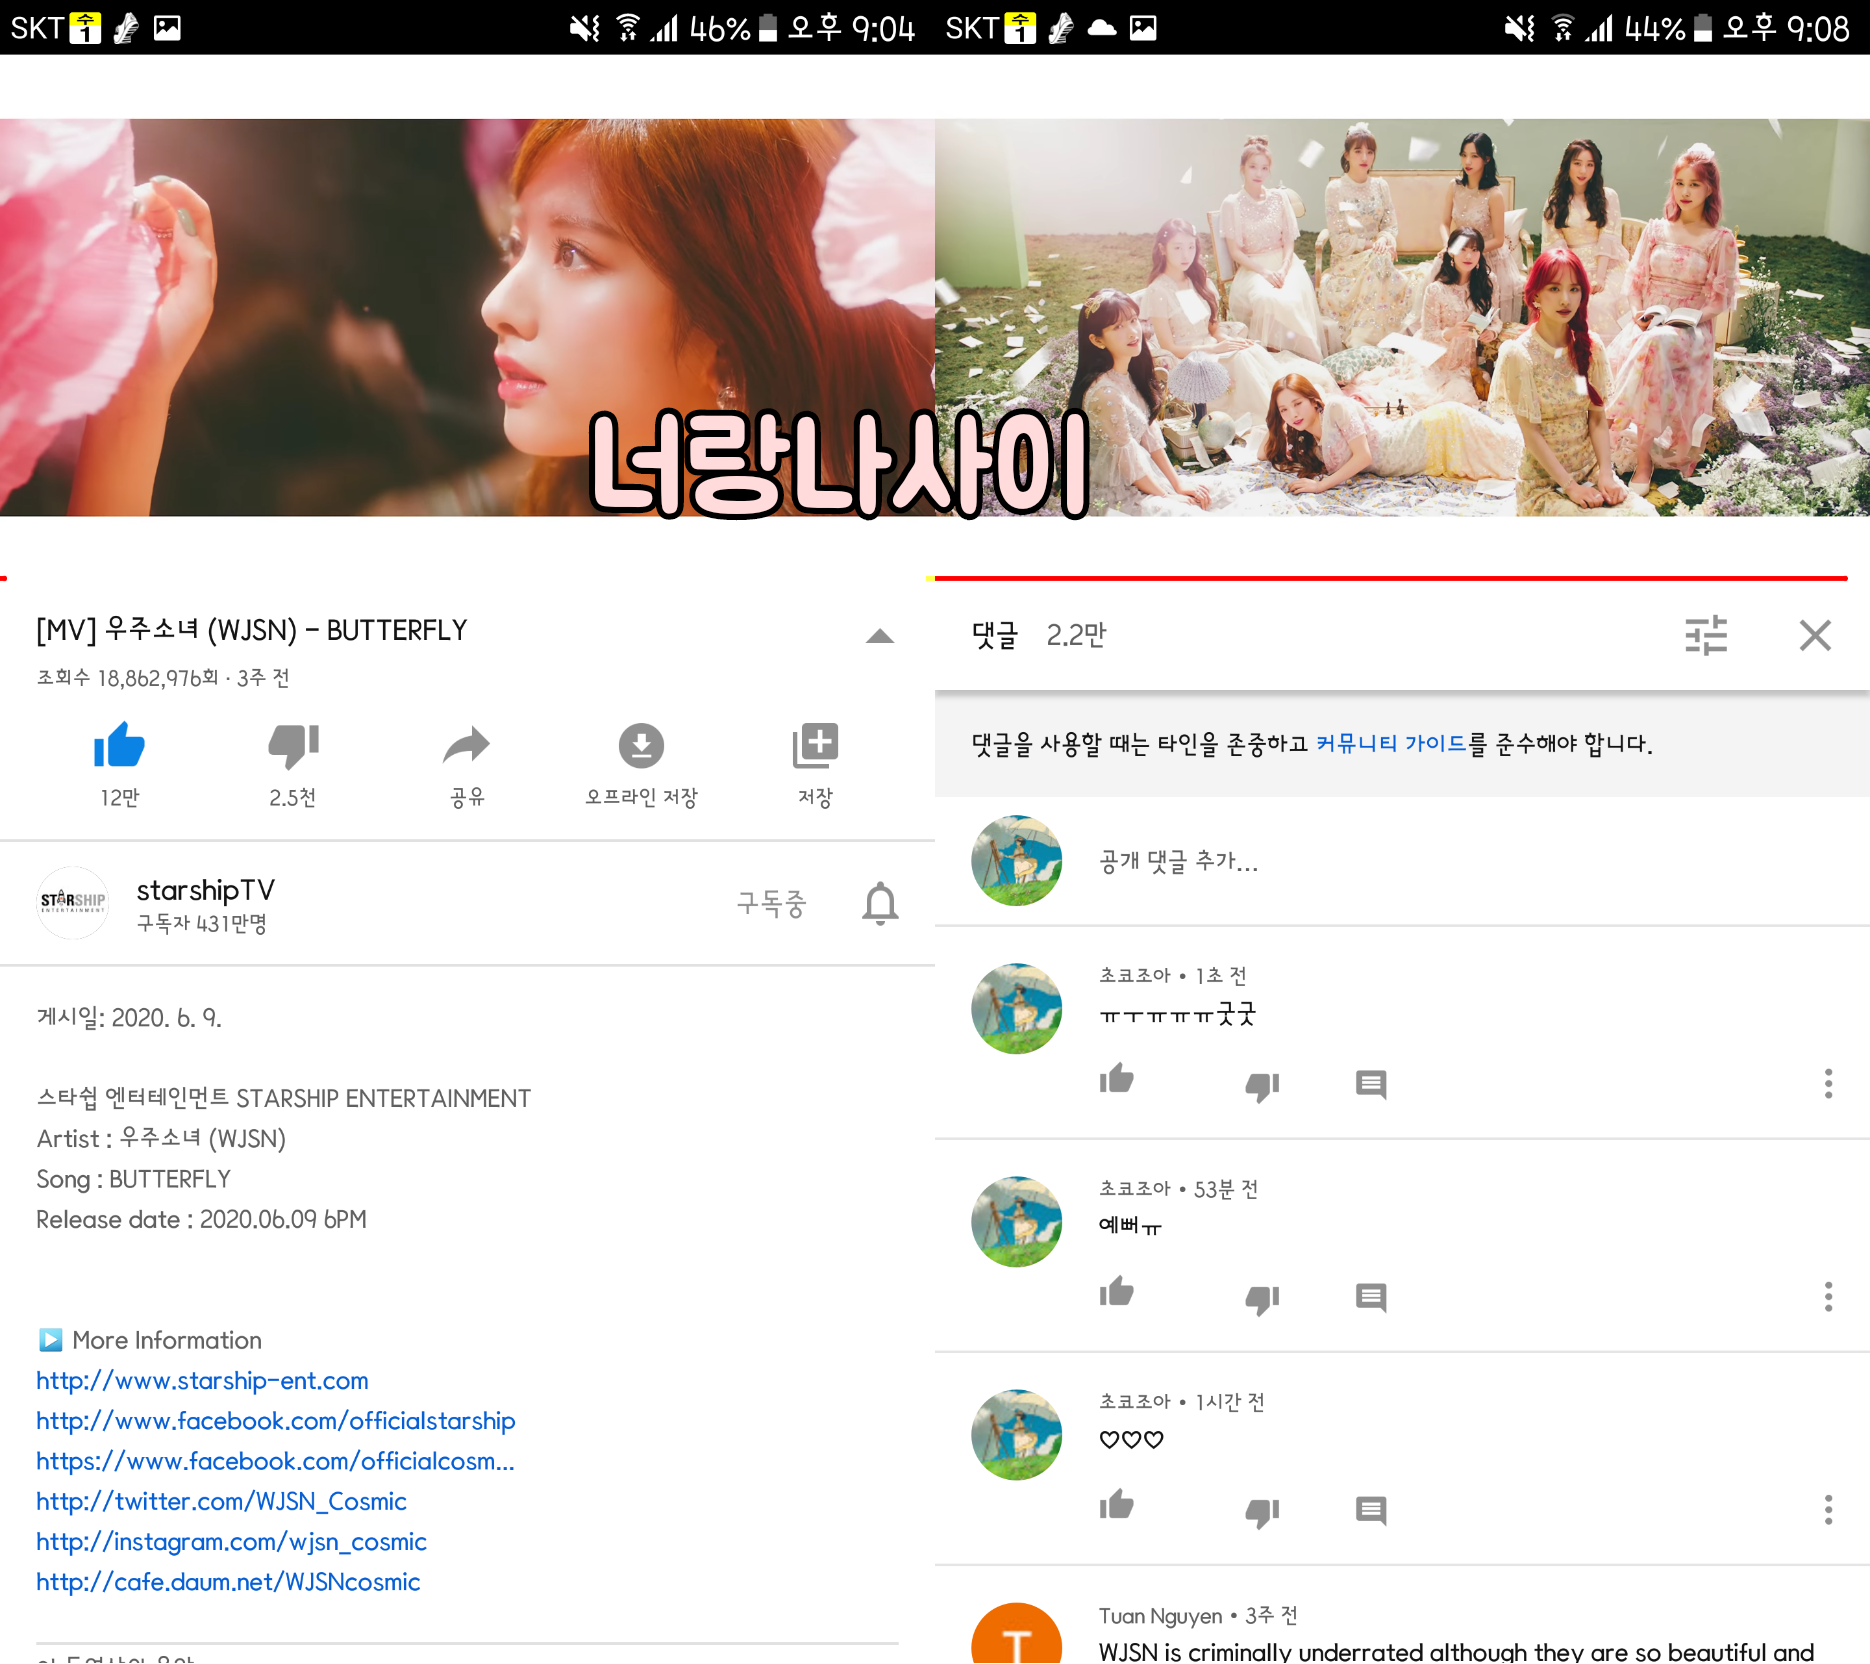1870x1664 pixels.
Task: Close the comments panel
Action: pos(1815,635)
